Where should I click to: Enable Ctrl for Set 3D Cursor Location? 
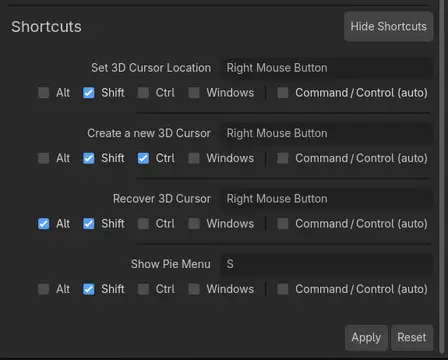[143, 93]
